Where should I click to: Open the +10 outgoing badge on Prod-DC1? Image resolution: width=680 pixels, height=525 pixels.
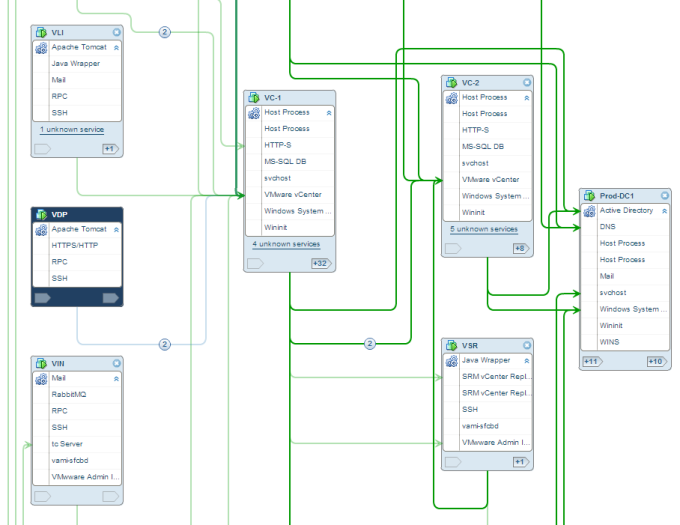click(x=657, y=362)
